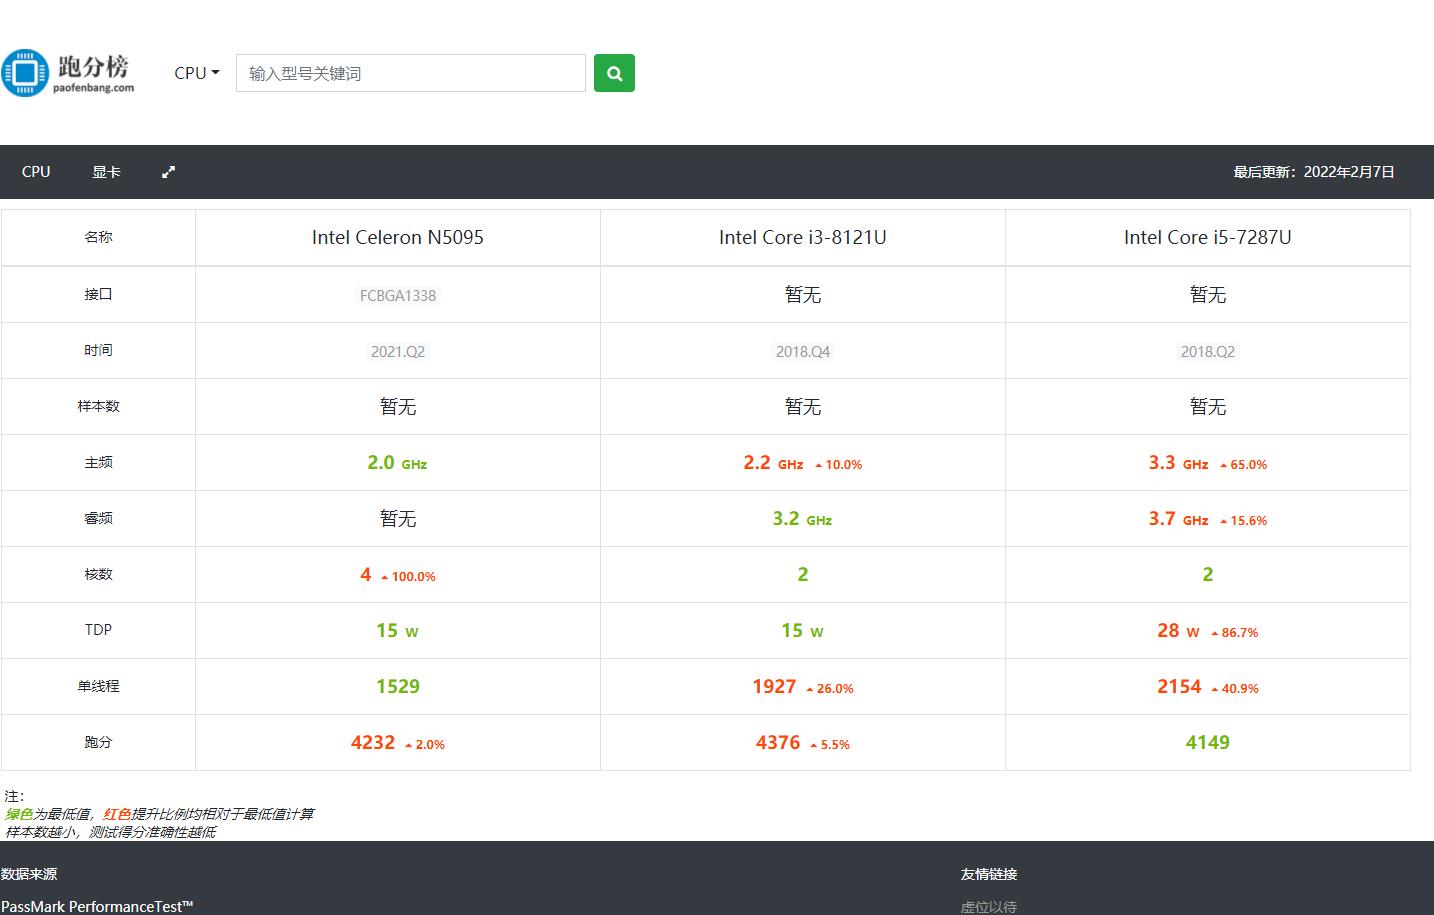
Task: Open Intel Celeron N5095 column header
Action: (397, 237)
